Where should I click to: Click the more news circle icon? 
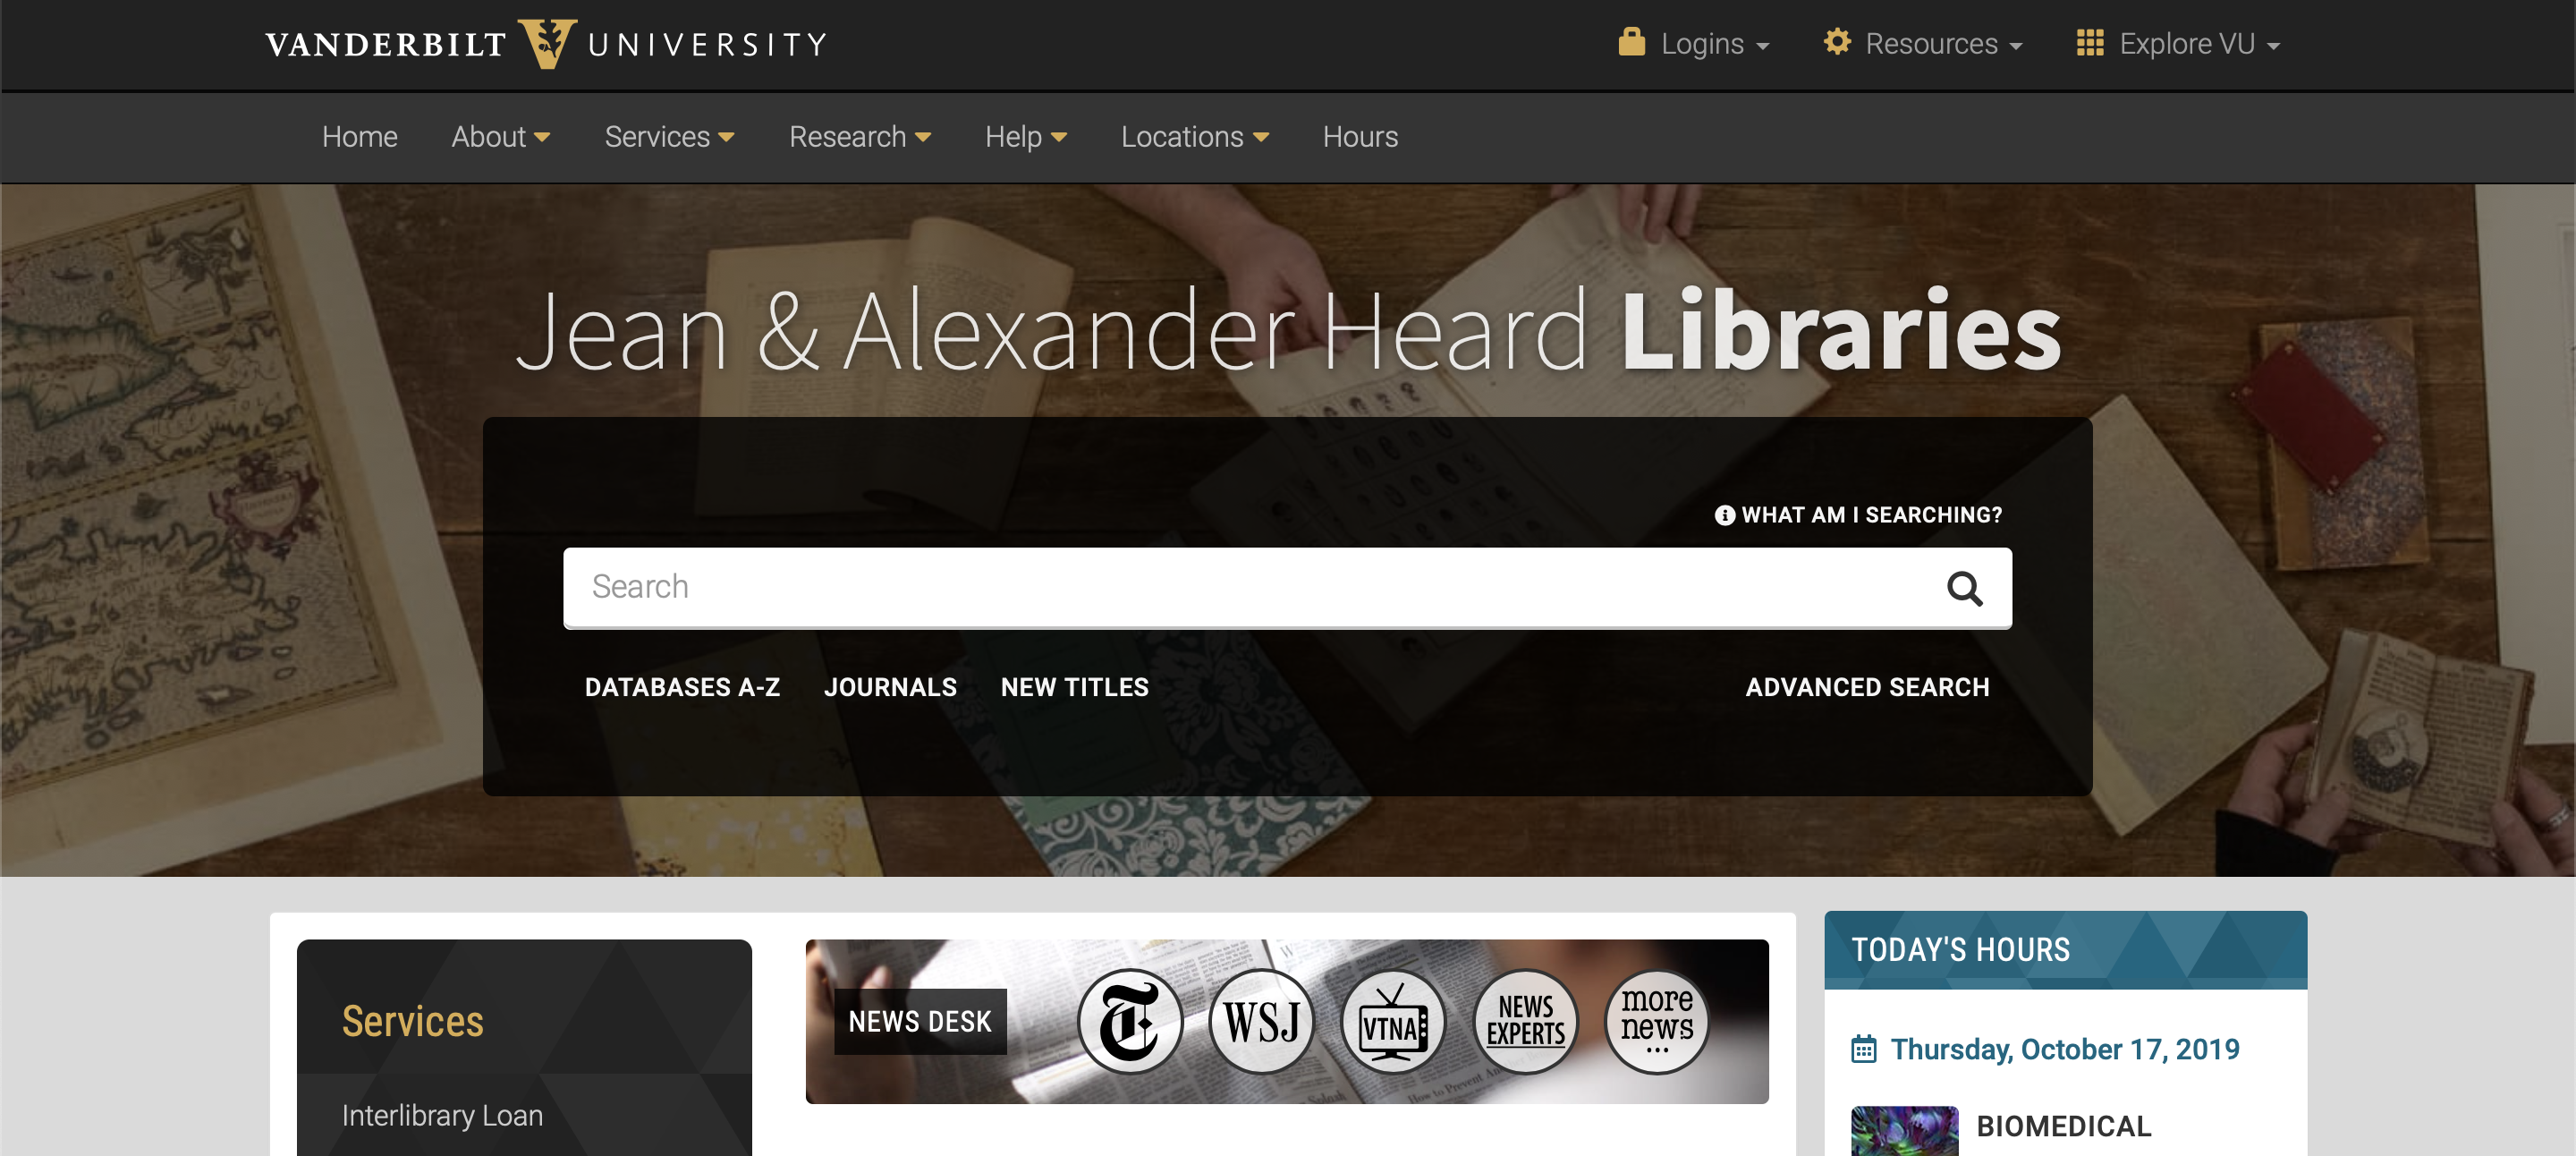click(x=1657, y=1022)
